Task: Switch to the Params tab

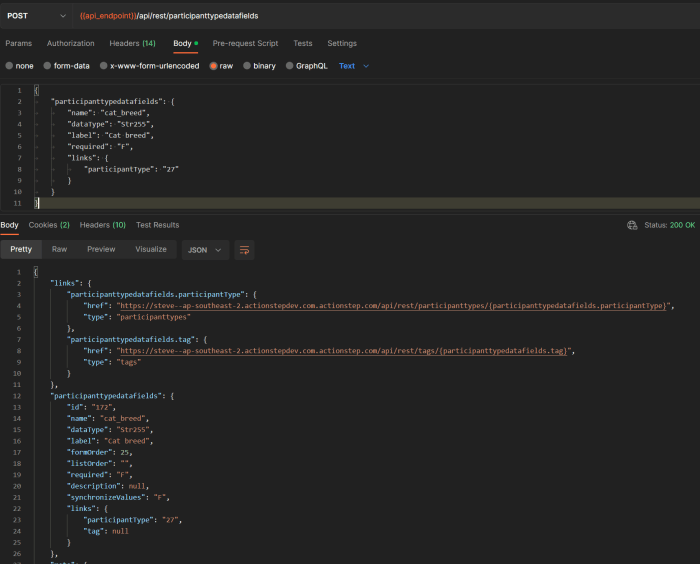Action: [19, 43]
